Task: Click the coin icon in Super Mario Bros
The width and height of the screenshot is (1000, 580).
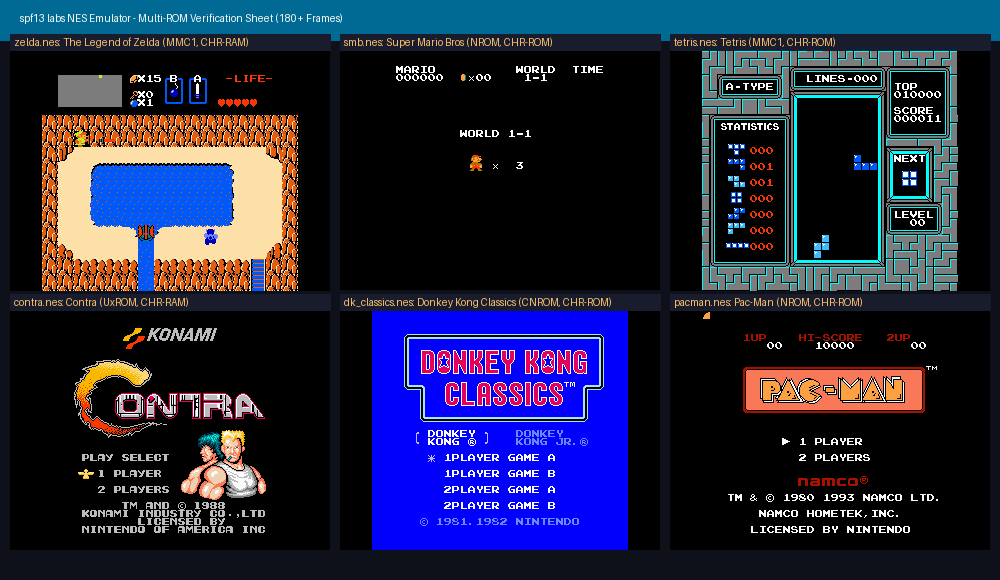Action: (x=463, y=77)
